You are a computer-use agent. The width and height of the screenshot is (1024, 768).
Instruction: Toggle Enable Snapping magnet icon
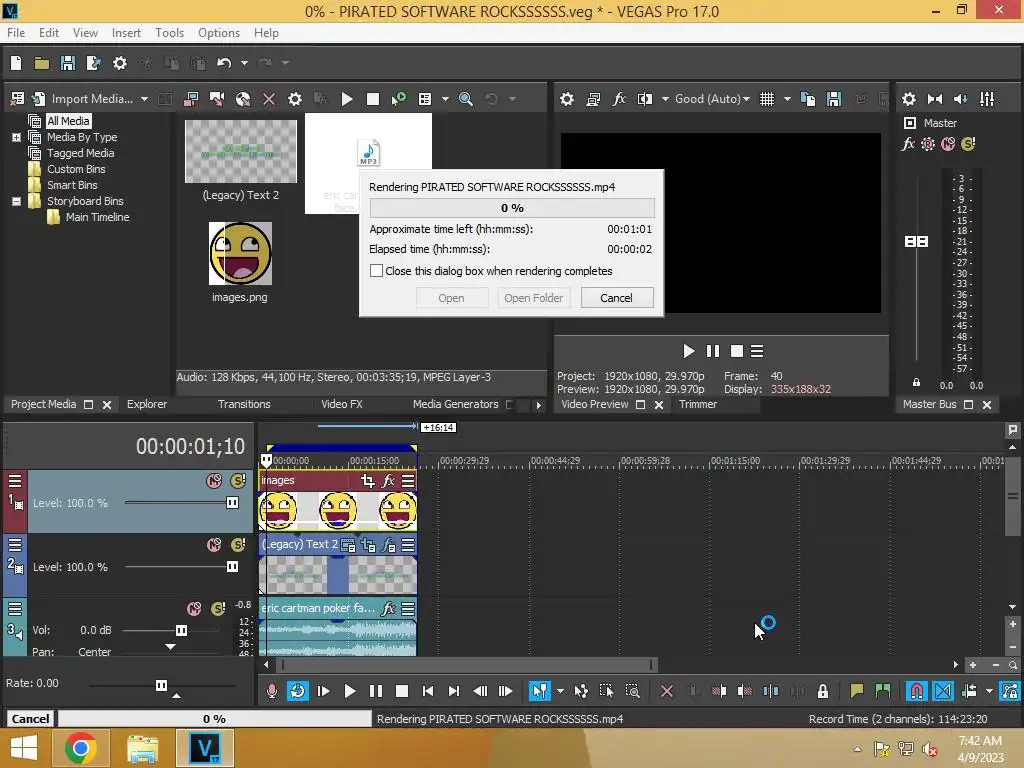coord(917,691)
